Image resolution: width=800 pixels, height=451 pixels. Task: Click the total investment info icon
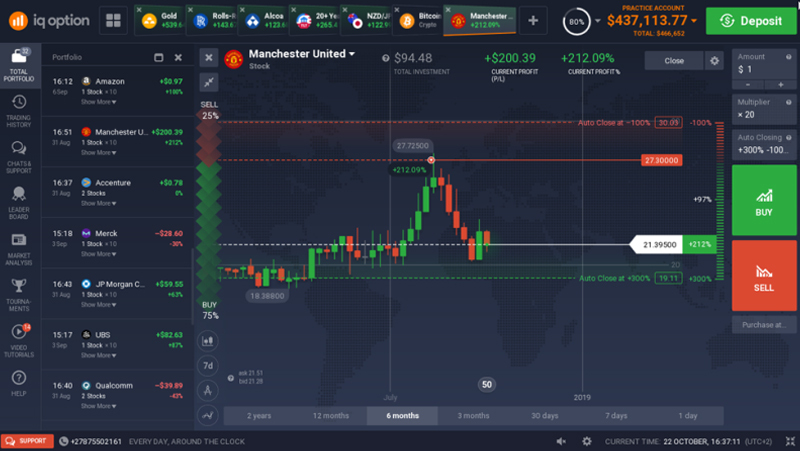click(x=386, y=58)
